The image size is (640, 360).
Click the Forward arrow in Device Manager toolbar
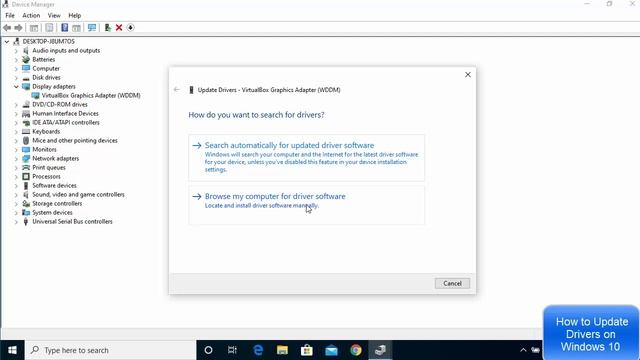point(18,28)
